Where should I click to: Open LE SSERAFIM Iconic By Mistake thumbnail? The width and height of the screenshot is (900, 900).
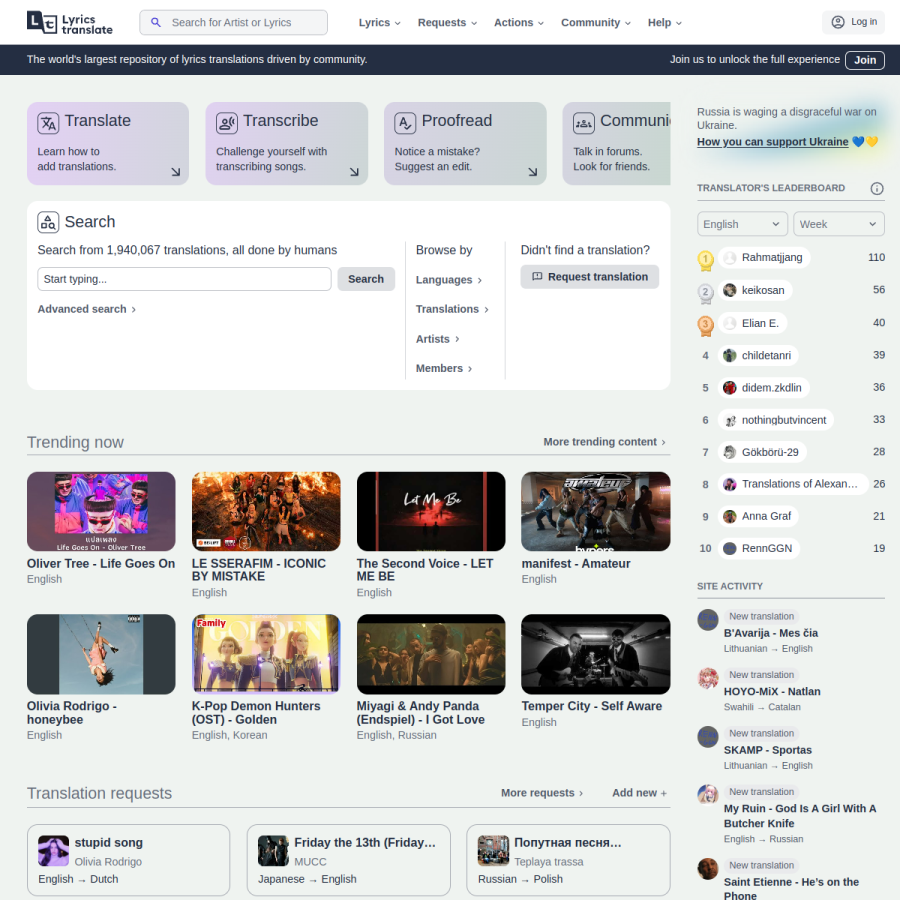coord(266,511)
